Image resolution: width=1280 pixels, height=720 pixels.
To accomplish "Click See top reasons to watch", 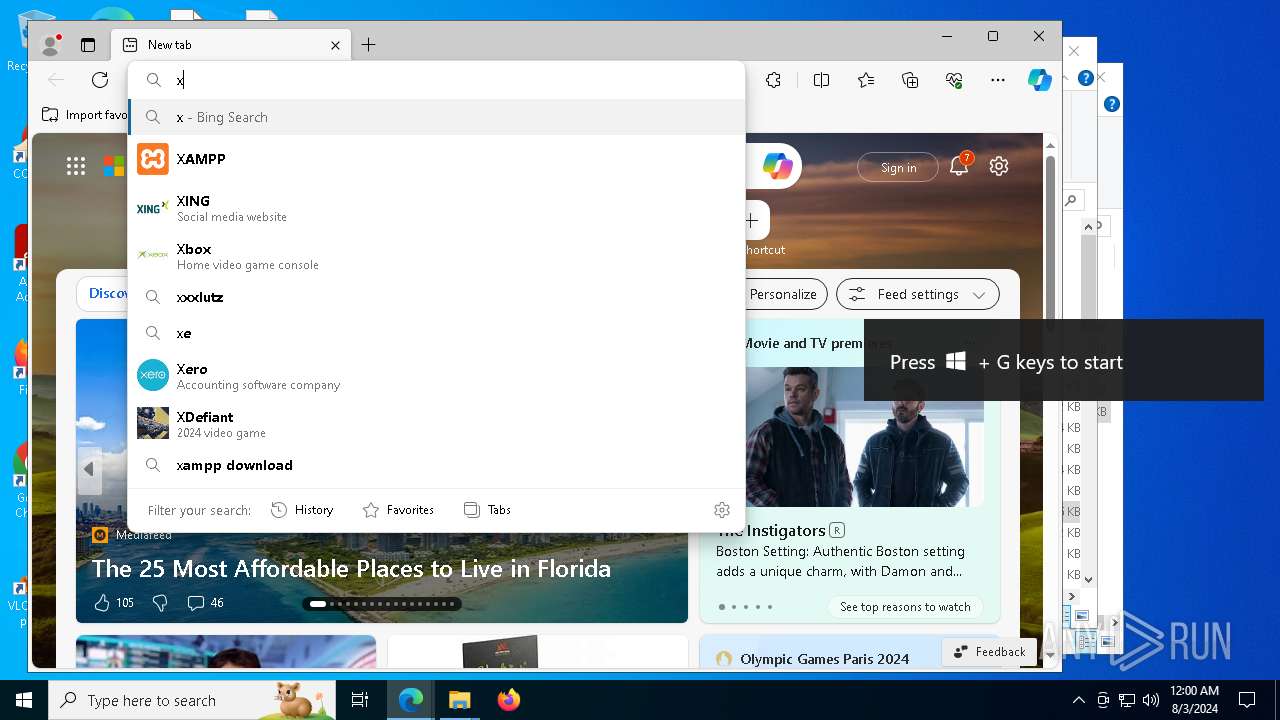I will (x=905, y=607).
